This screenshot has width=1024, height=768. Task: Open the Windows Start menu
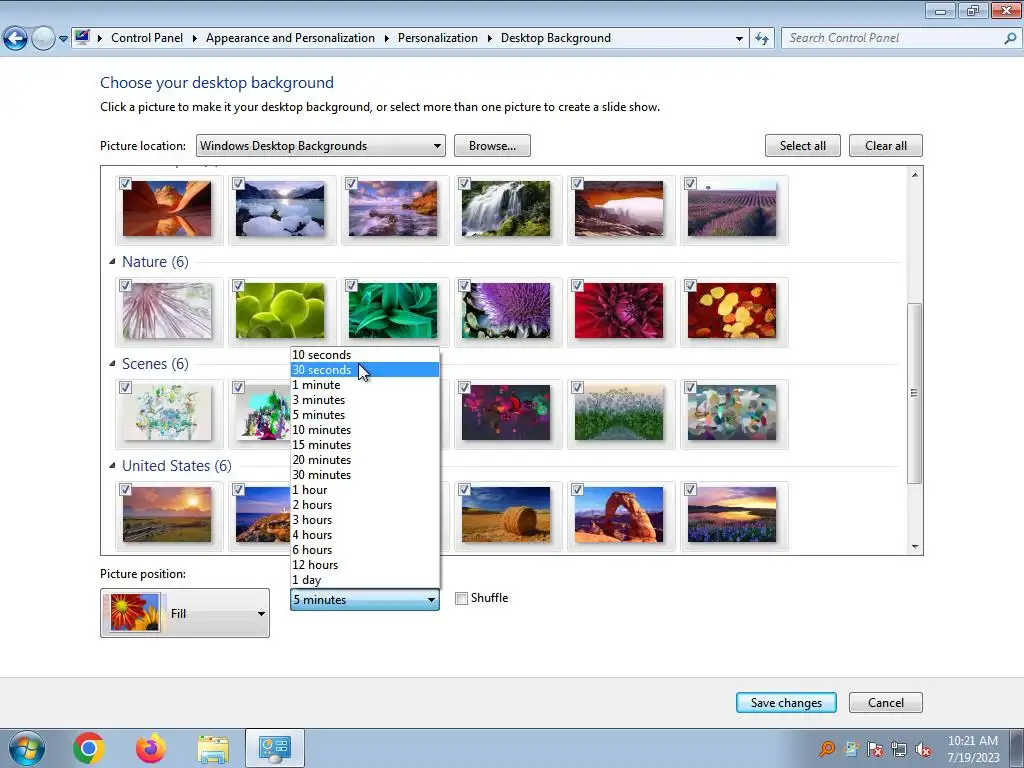(27, 748)
